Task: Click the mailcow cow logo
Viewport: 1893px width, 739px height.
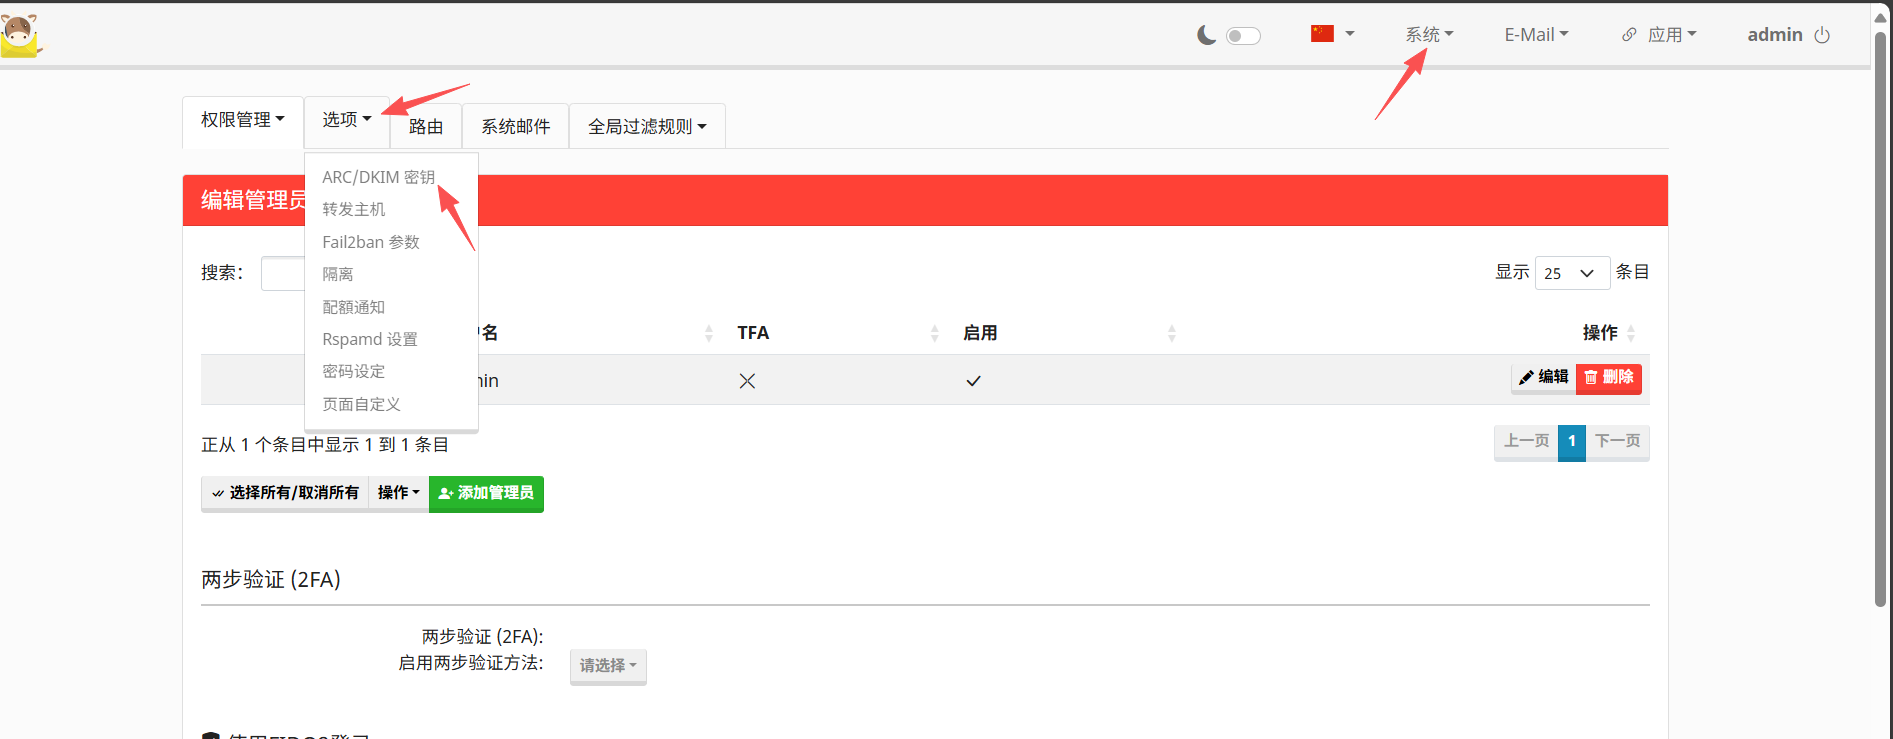Action: point(20,36)
